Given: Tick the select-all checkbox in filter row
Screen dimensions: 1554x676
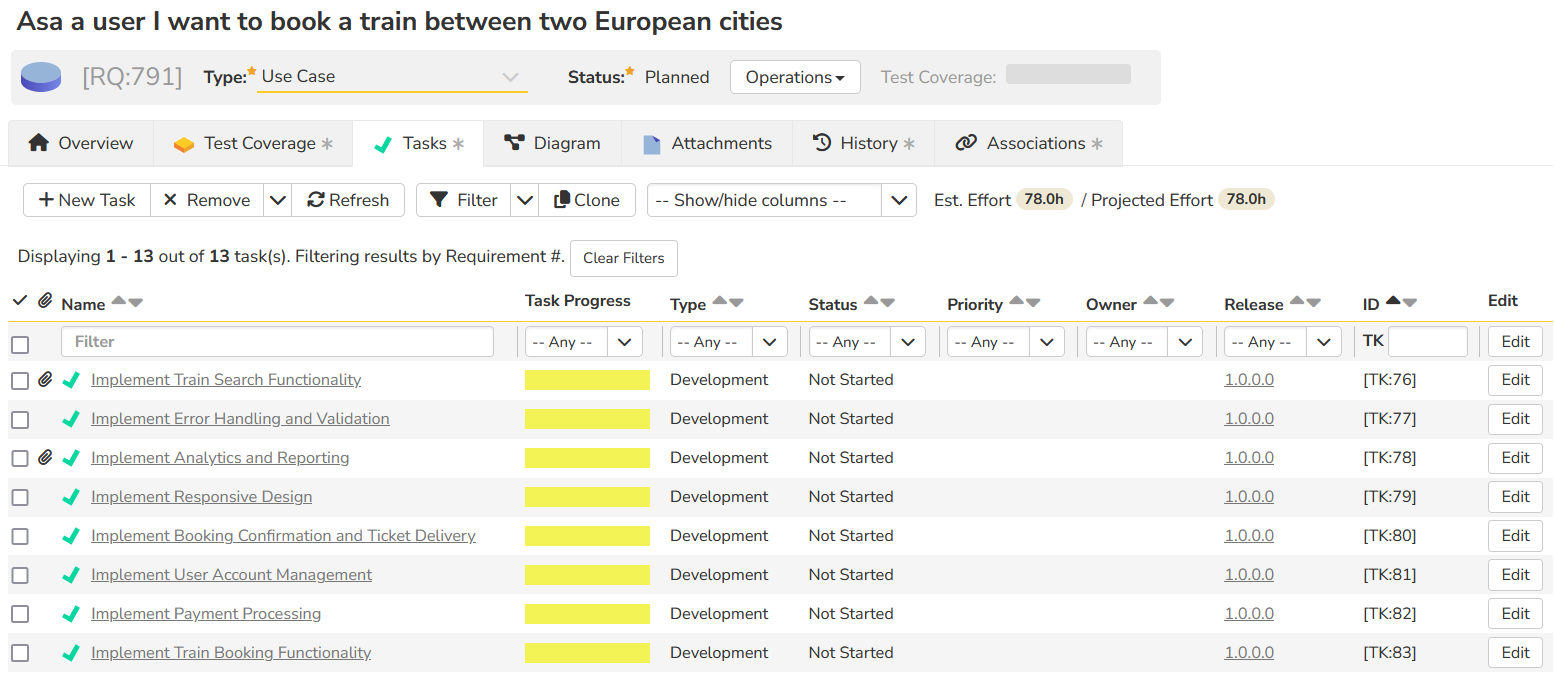Looking at the screenshot, I should click(x=20, y=344).
